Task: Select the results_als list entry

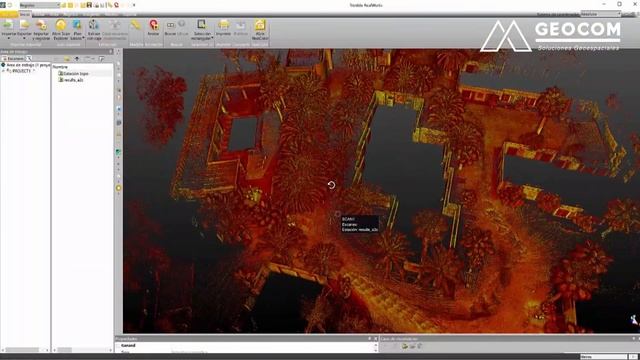Action: tap(71, 80)
